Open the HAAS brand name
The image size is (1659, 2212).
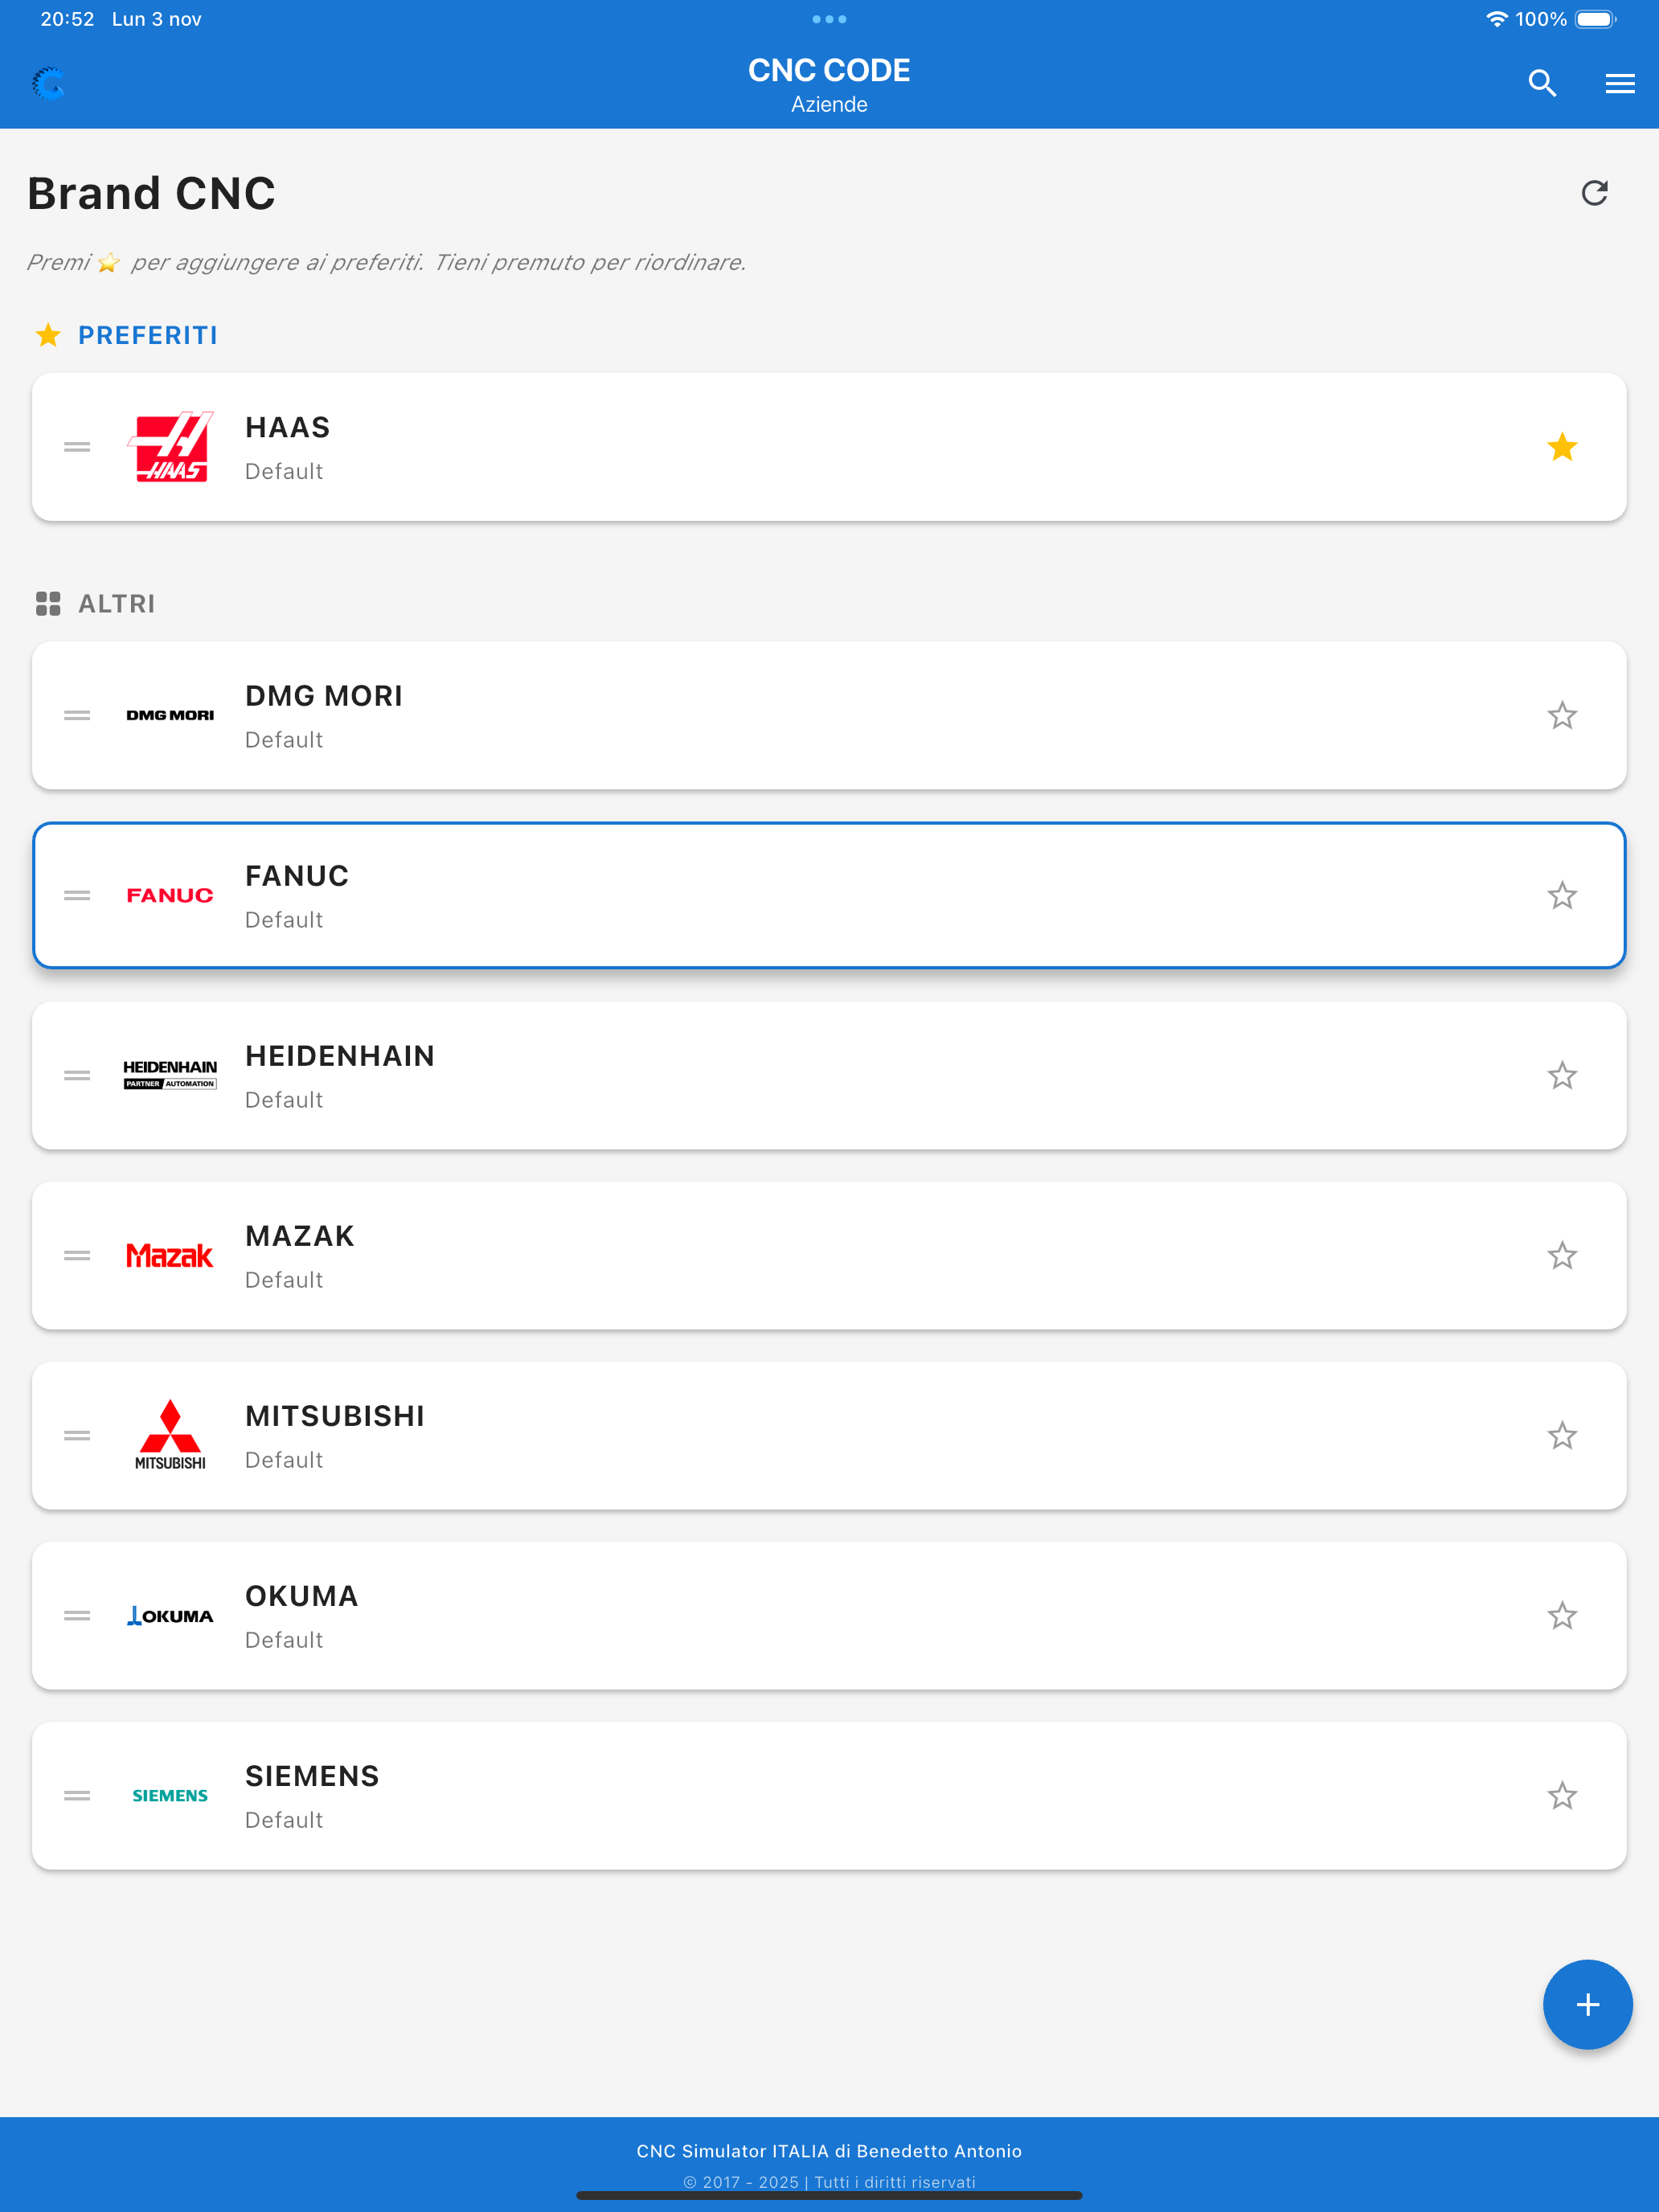[288, 427]
